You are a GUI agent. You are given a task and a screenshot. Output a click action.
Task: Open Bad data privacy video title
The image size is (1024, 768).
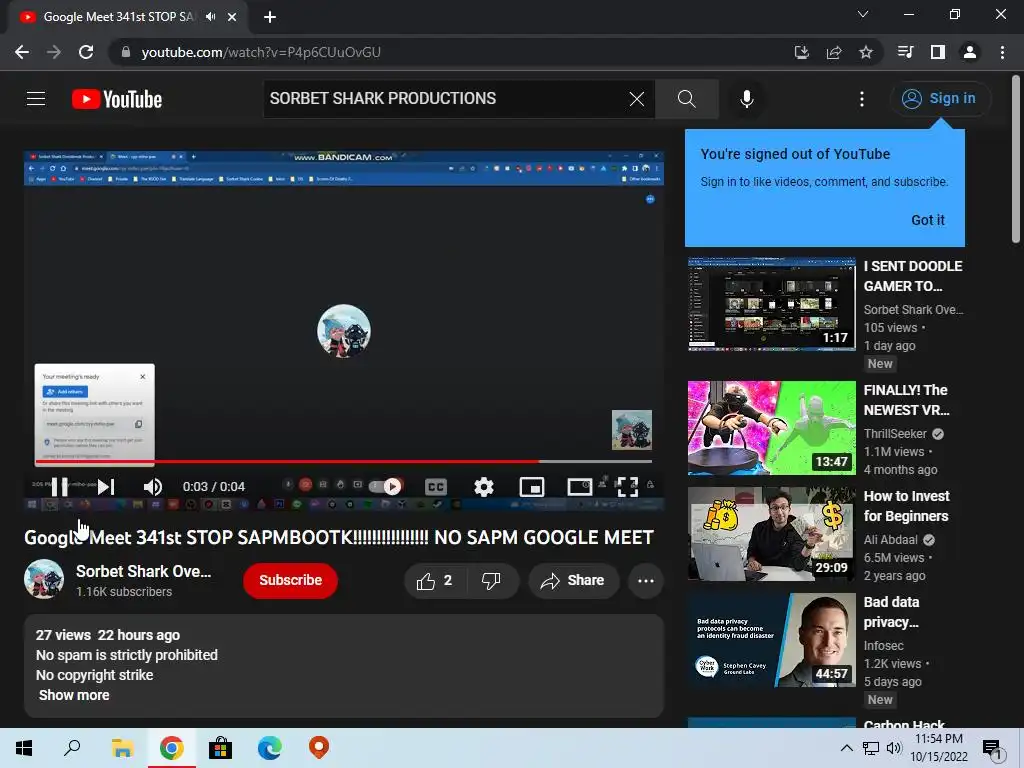point(891,612)
